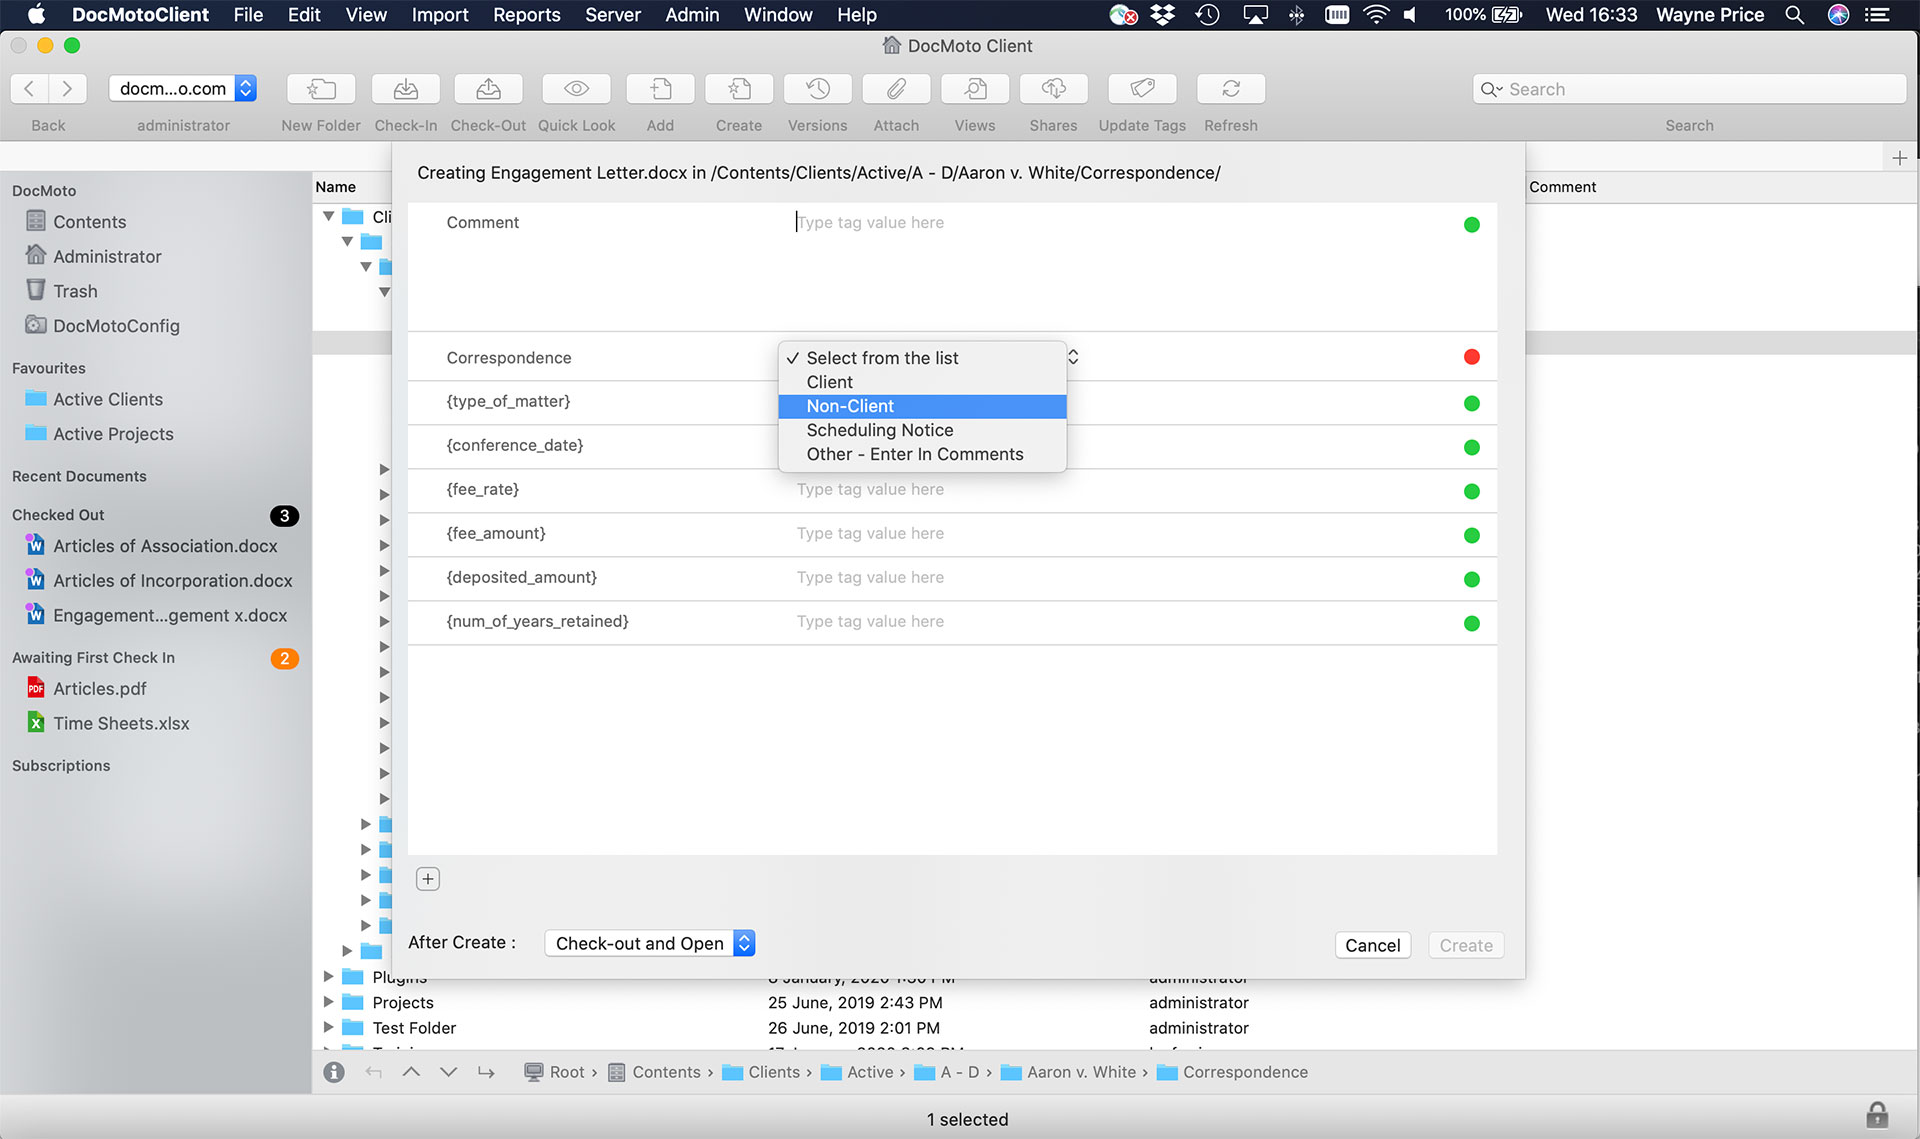Click the New Folder toolbar icon
Image resolution: width=1920 pixels, height=1139 pixels.
[320, 89]
